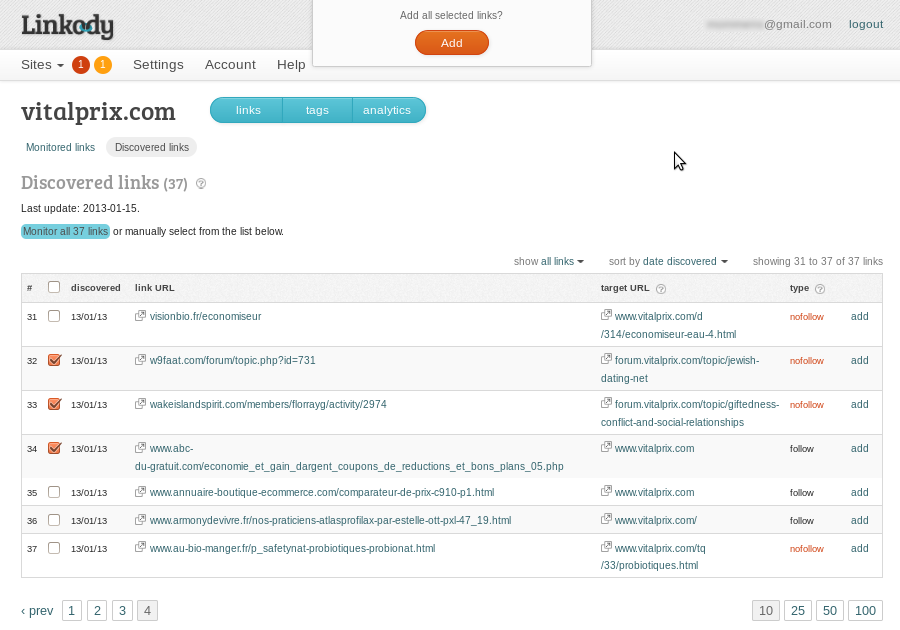Toggle select-all checkbox in table header
The width and height of the screenshot is (900, 630).
[54, 287]
